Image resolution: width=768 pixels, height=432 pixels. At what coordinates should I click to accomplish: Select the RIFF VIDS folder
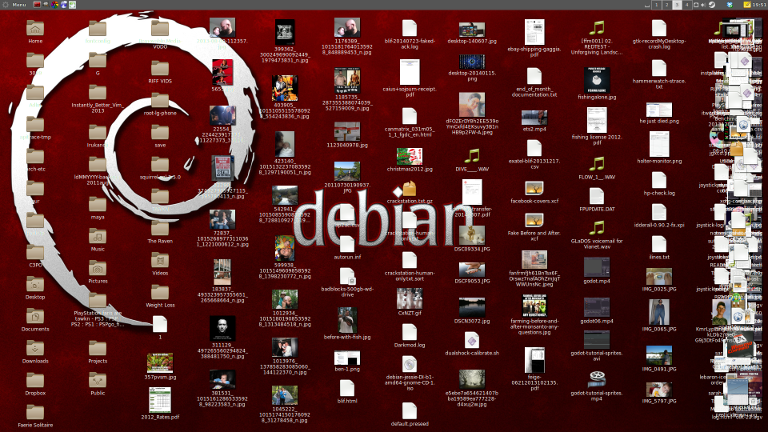pyautogui.click(x=160, y=68)
